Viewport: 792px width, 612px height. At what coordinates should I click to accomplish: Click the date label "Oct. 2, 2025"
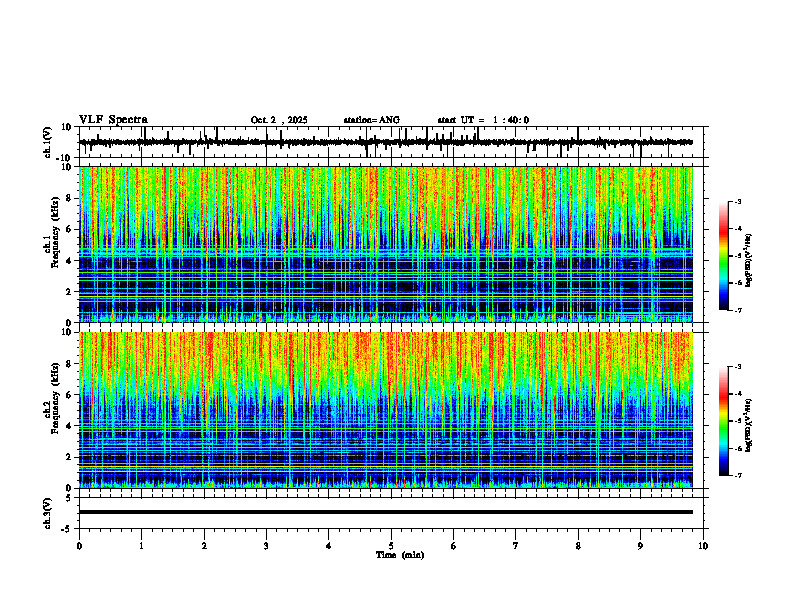(x=279, y=120)
